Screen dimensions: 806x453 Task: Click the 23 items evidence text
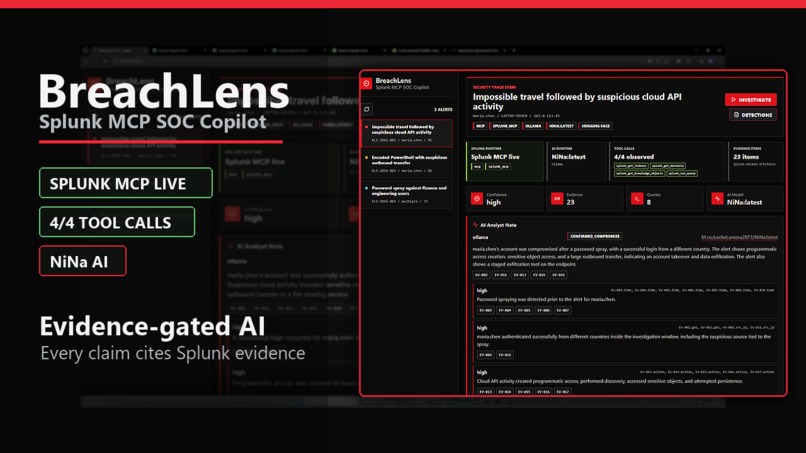click(x=746, y=157)
